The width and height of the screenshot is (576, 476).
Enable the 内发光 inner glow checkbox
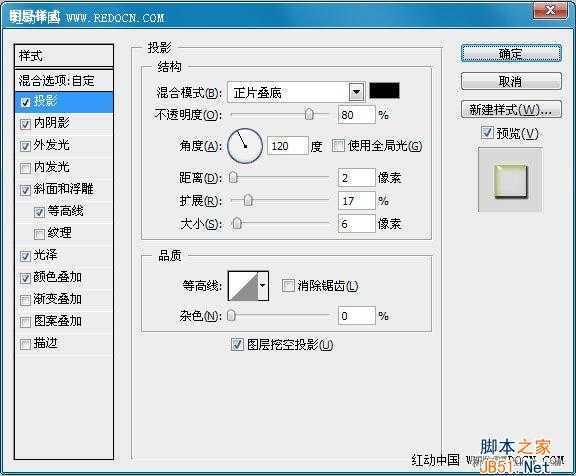click(x=25, y=168)
